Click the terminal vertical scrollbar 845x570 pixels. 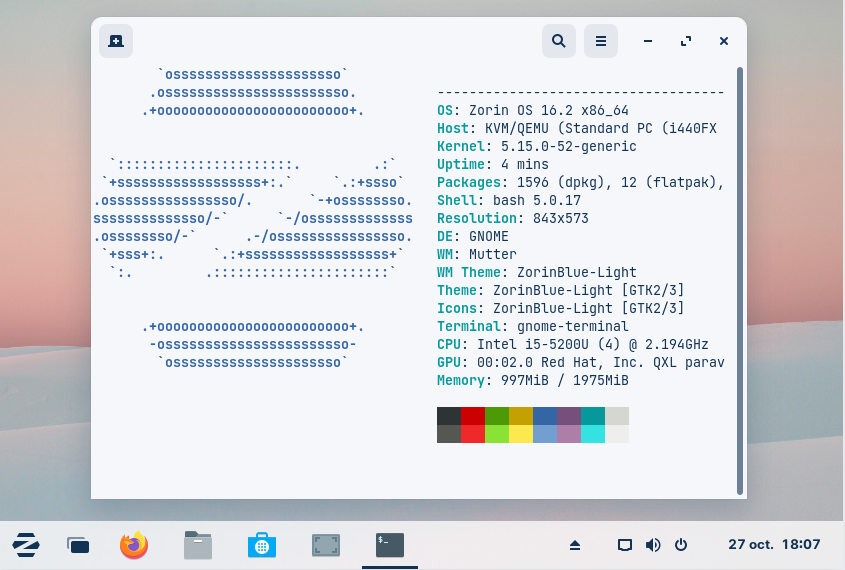coord(740,280)
